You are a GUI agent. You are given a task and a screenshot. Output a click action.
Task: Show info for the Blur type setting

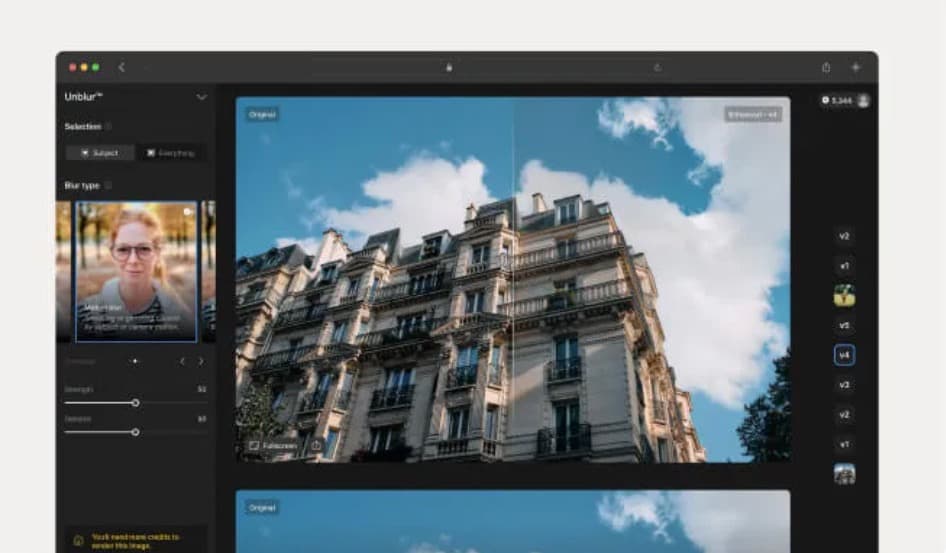[x=108, y=186]
